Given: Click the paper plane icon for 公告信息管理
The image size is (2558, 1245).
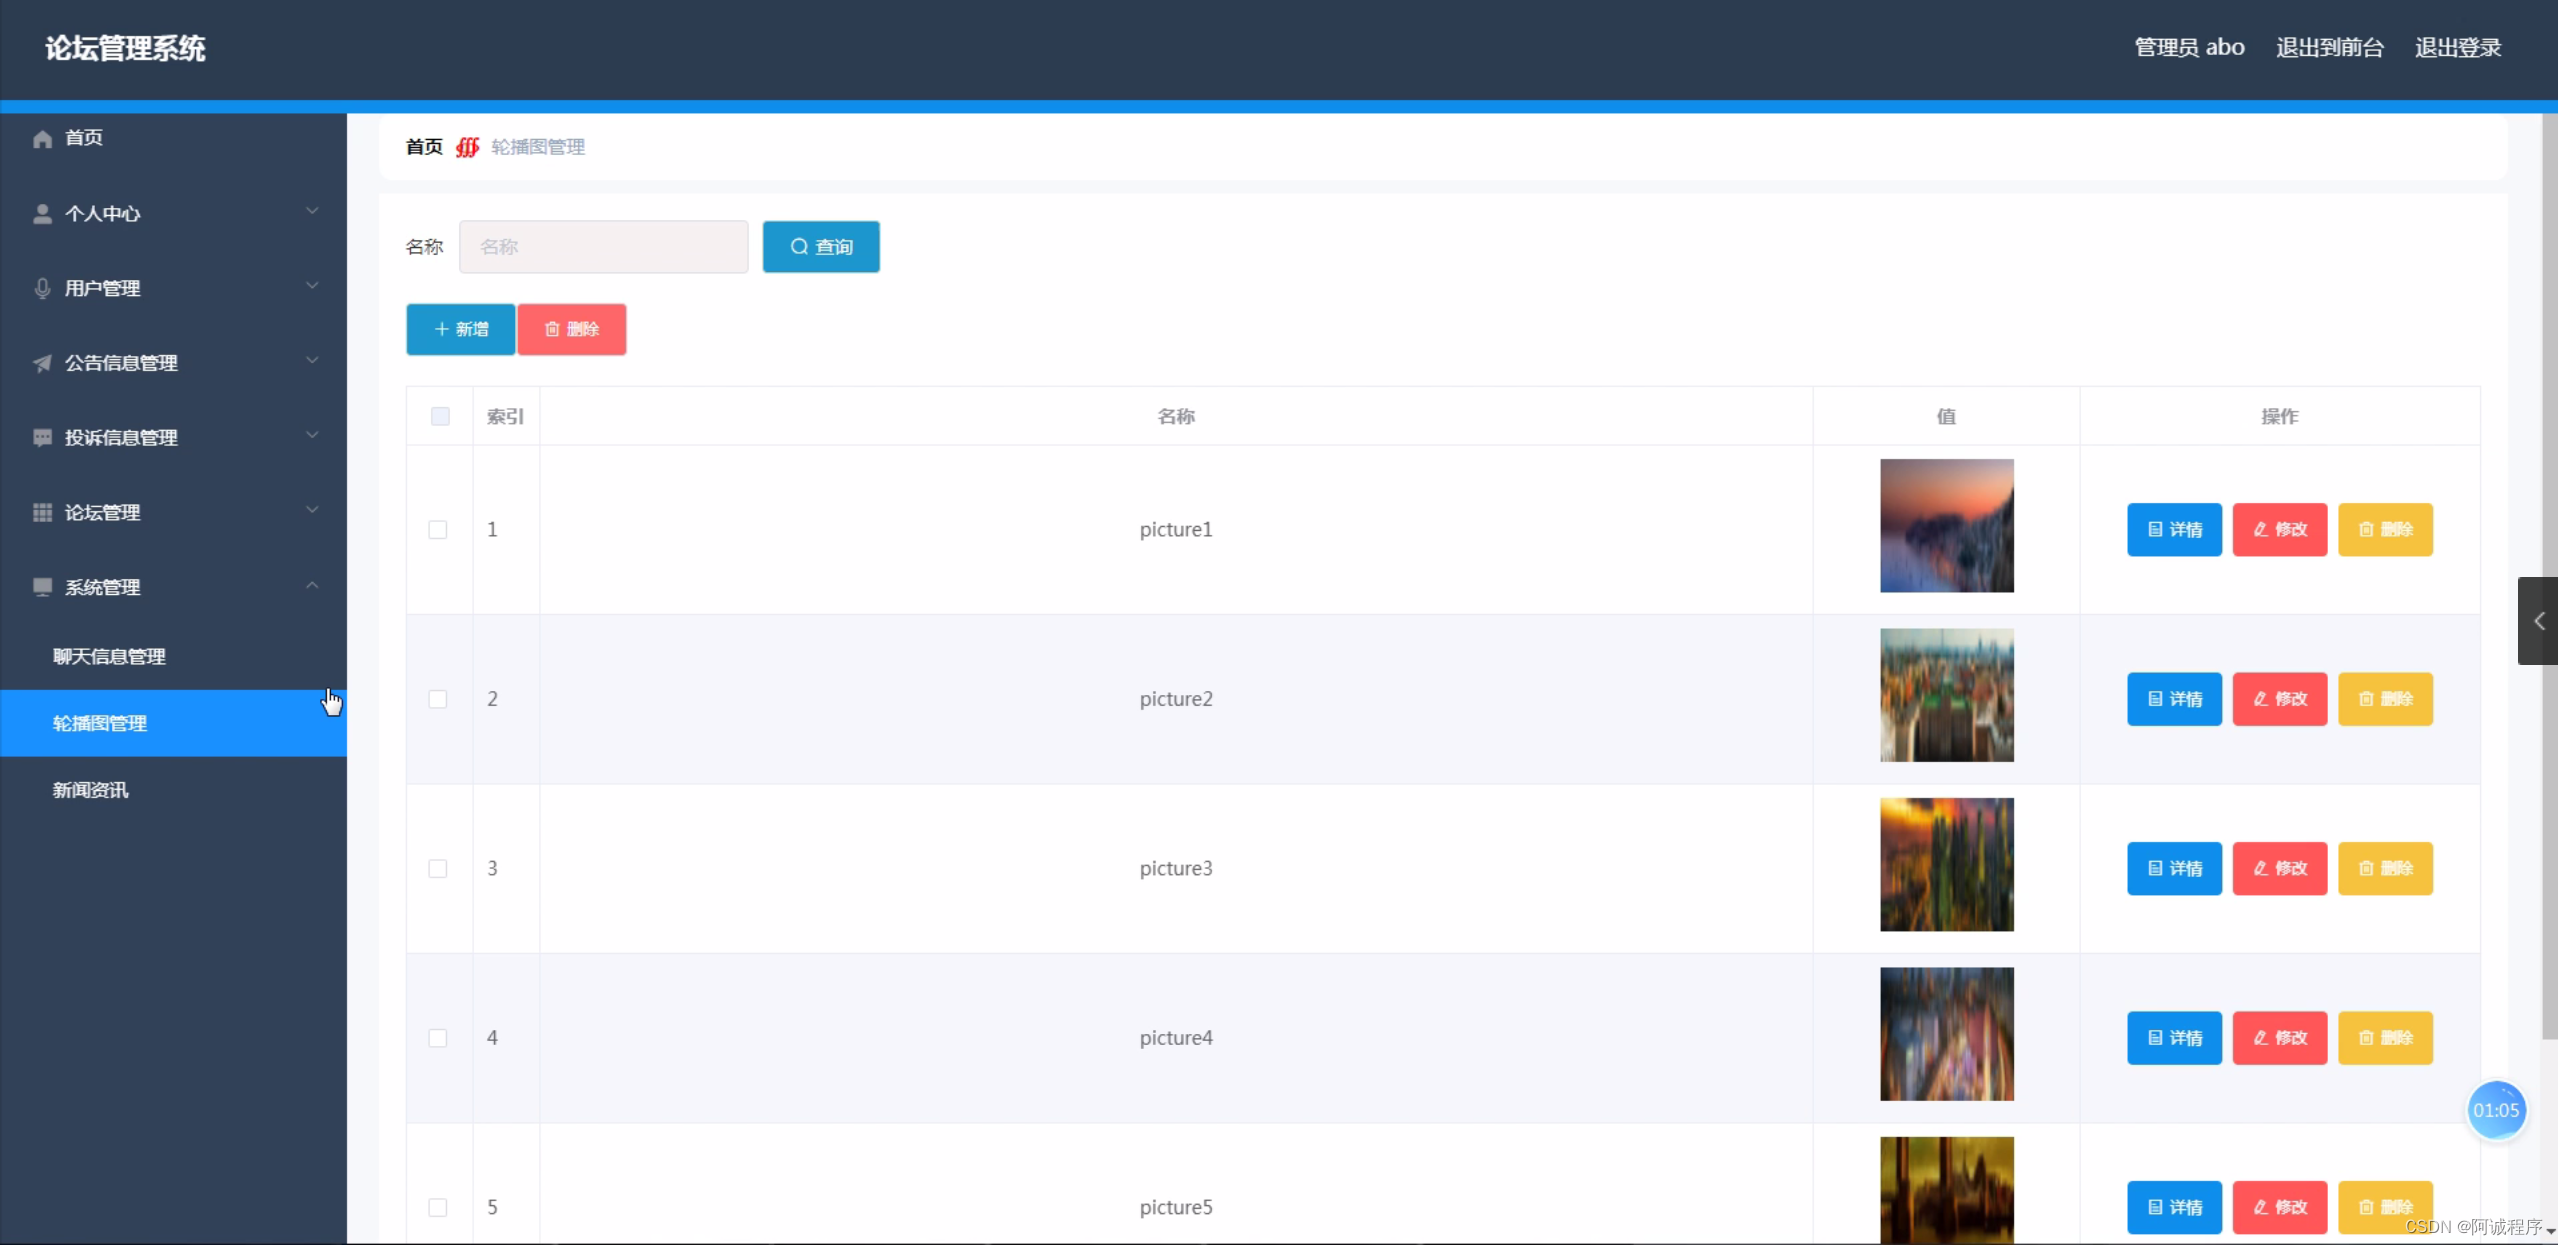Looking at the screenshot, I should [42, 363].
